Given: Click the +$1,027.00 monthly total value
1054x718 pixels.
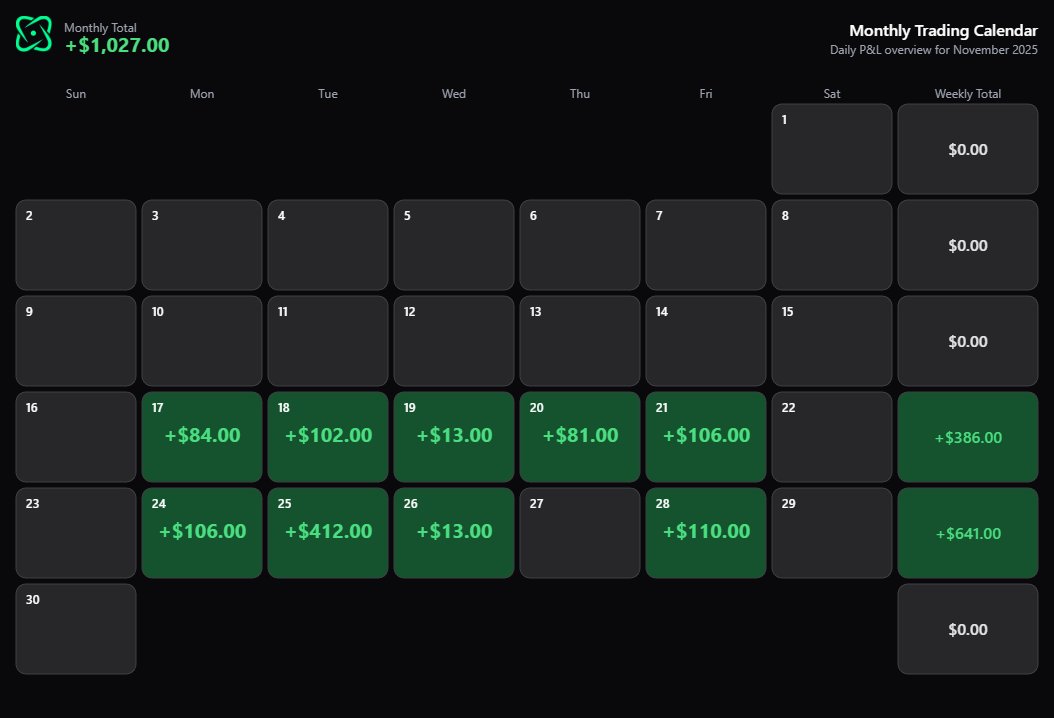Looking at the screenshot, I should click(x=117, y=45).
